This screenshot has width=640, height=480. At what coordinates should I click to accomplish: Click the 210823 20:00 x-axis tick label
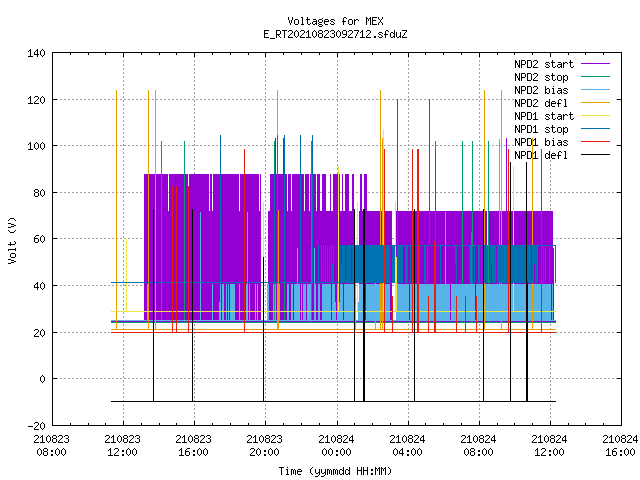coord(264,446)
